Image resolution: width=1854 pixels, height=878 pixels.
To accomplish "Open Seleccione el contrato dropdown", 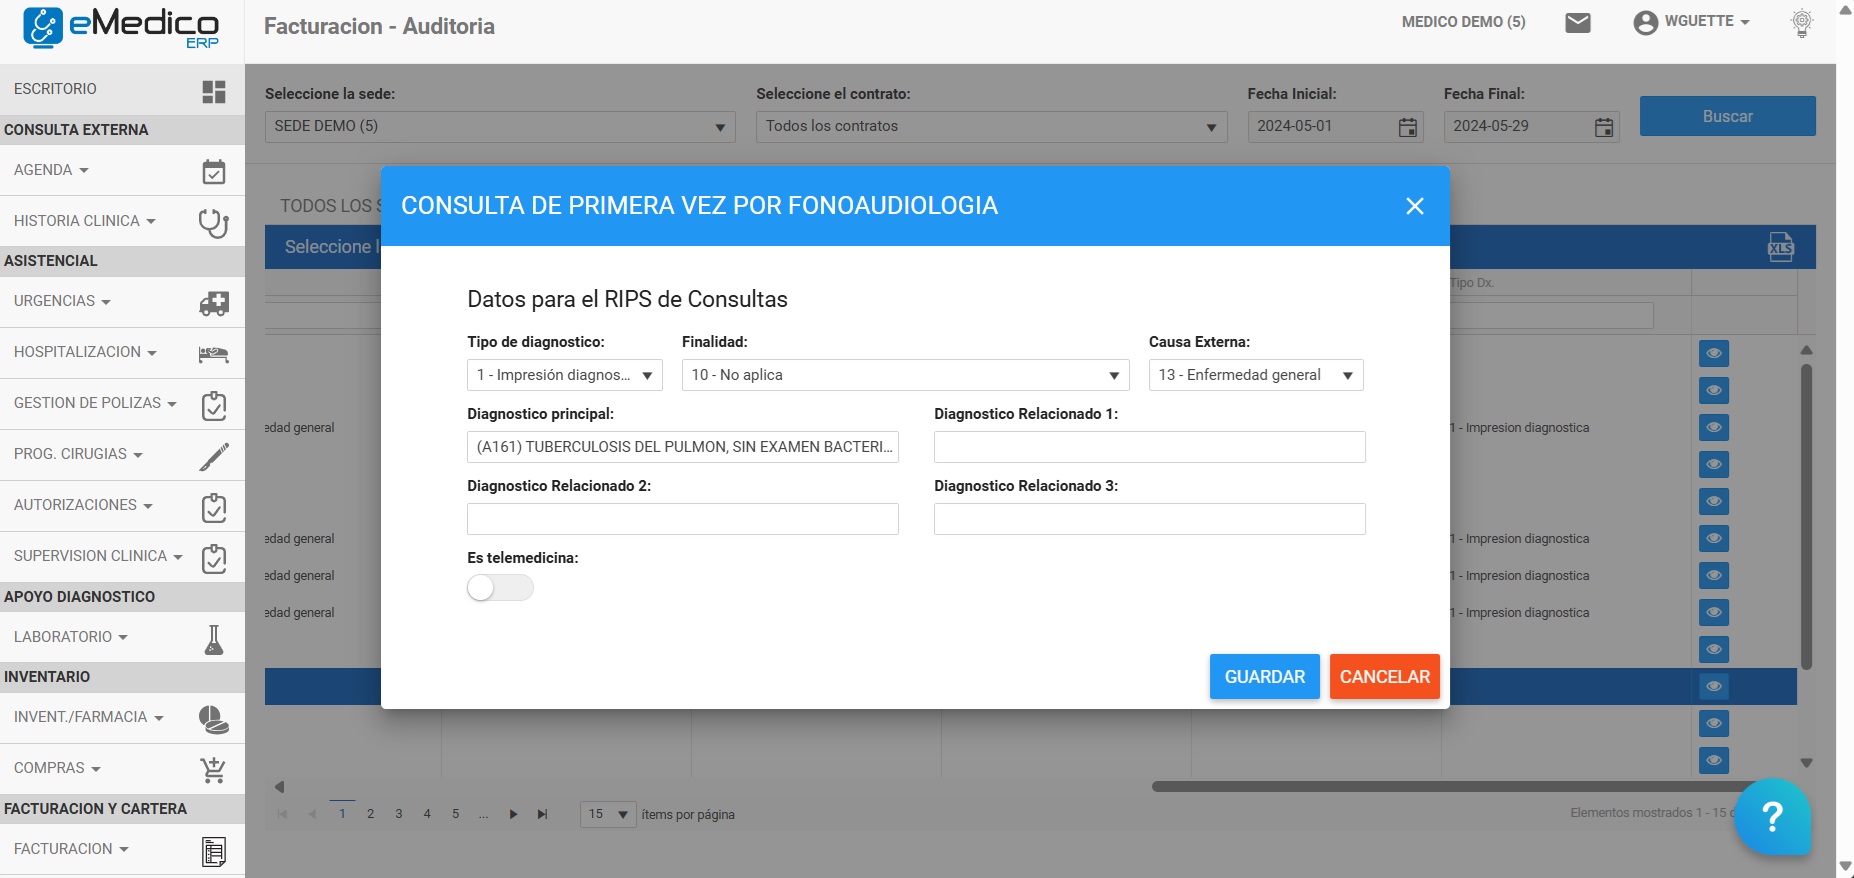I will point(991,127).
